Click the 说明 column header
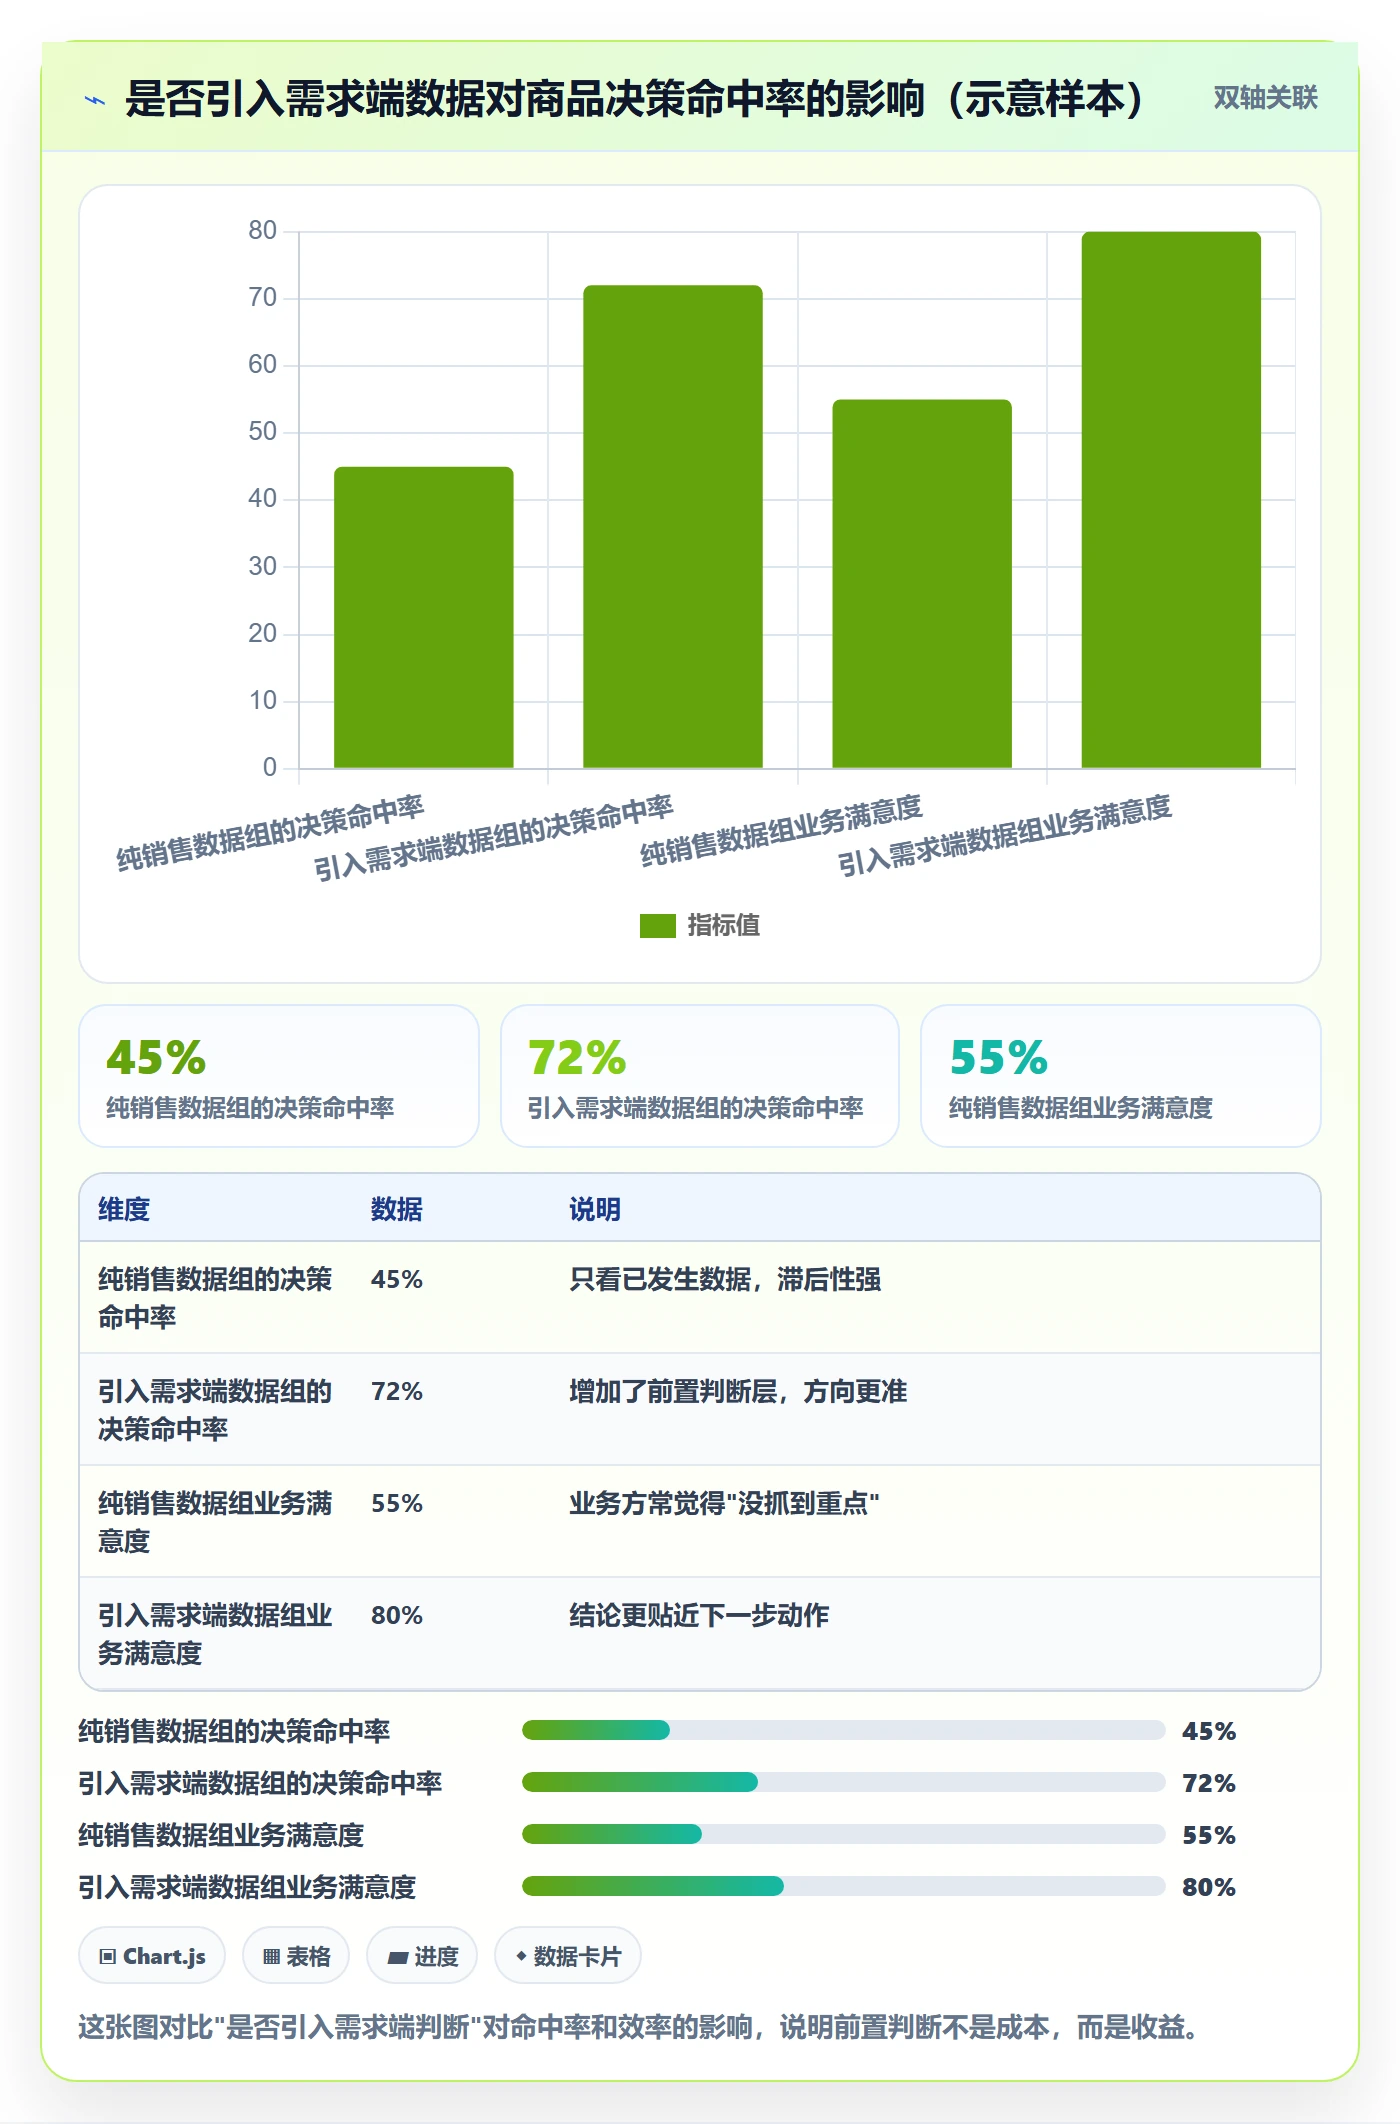Viewport: 1400px width, 2124px height. [x=595, y=1209]
